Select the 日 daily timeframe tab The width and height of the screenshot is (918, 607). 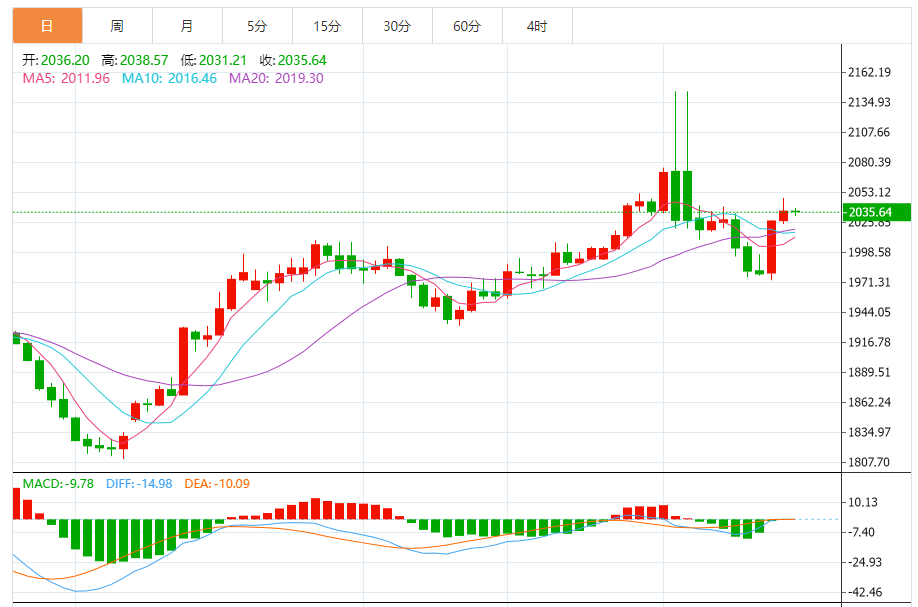click(x=47, y=26)
